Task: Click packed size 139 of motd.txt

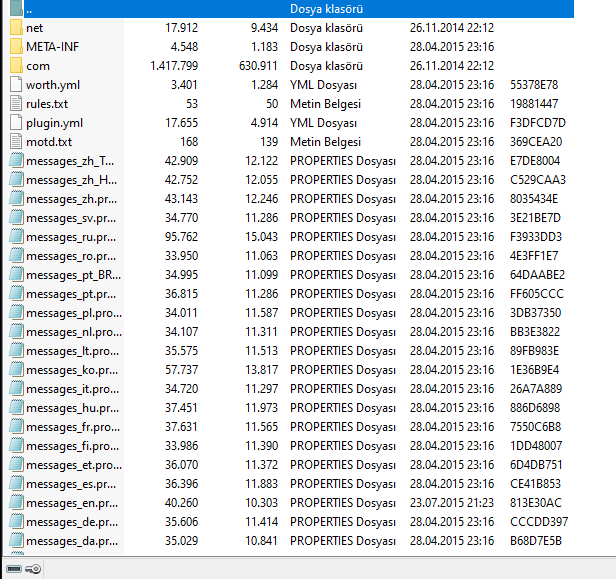Action: pyautogui.click(x=269, y=141)
